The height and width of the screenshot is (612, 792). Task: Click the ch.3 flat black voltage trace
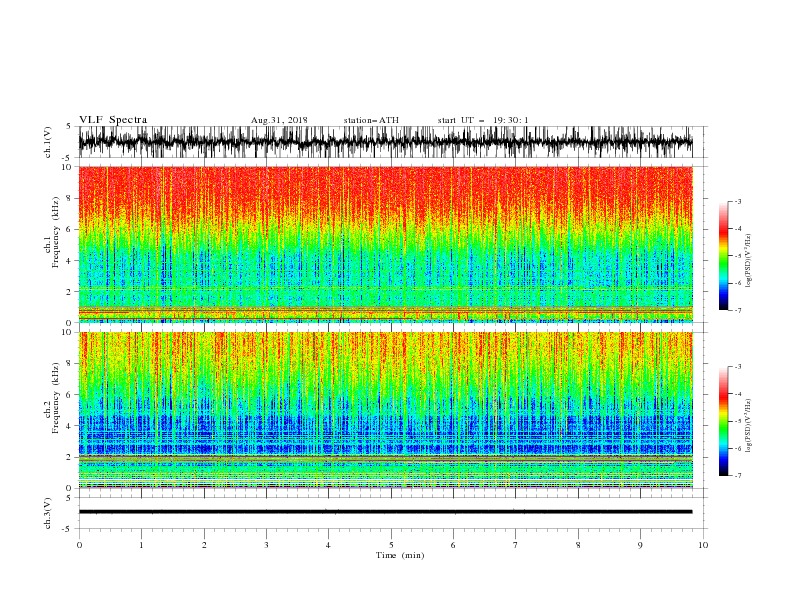click(385, 512)
